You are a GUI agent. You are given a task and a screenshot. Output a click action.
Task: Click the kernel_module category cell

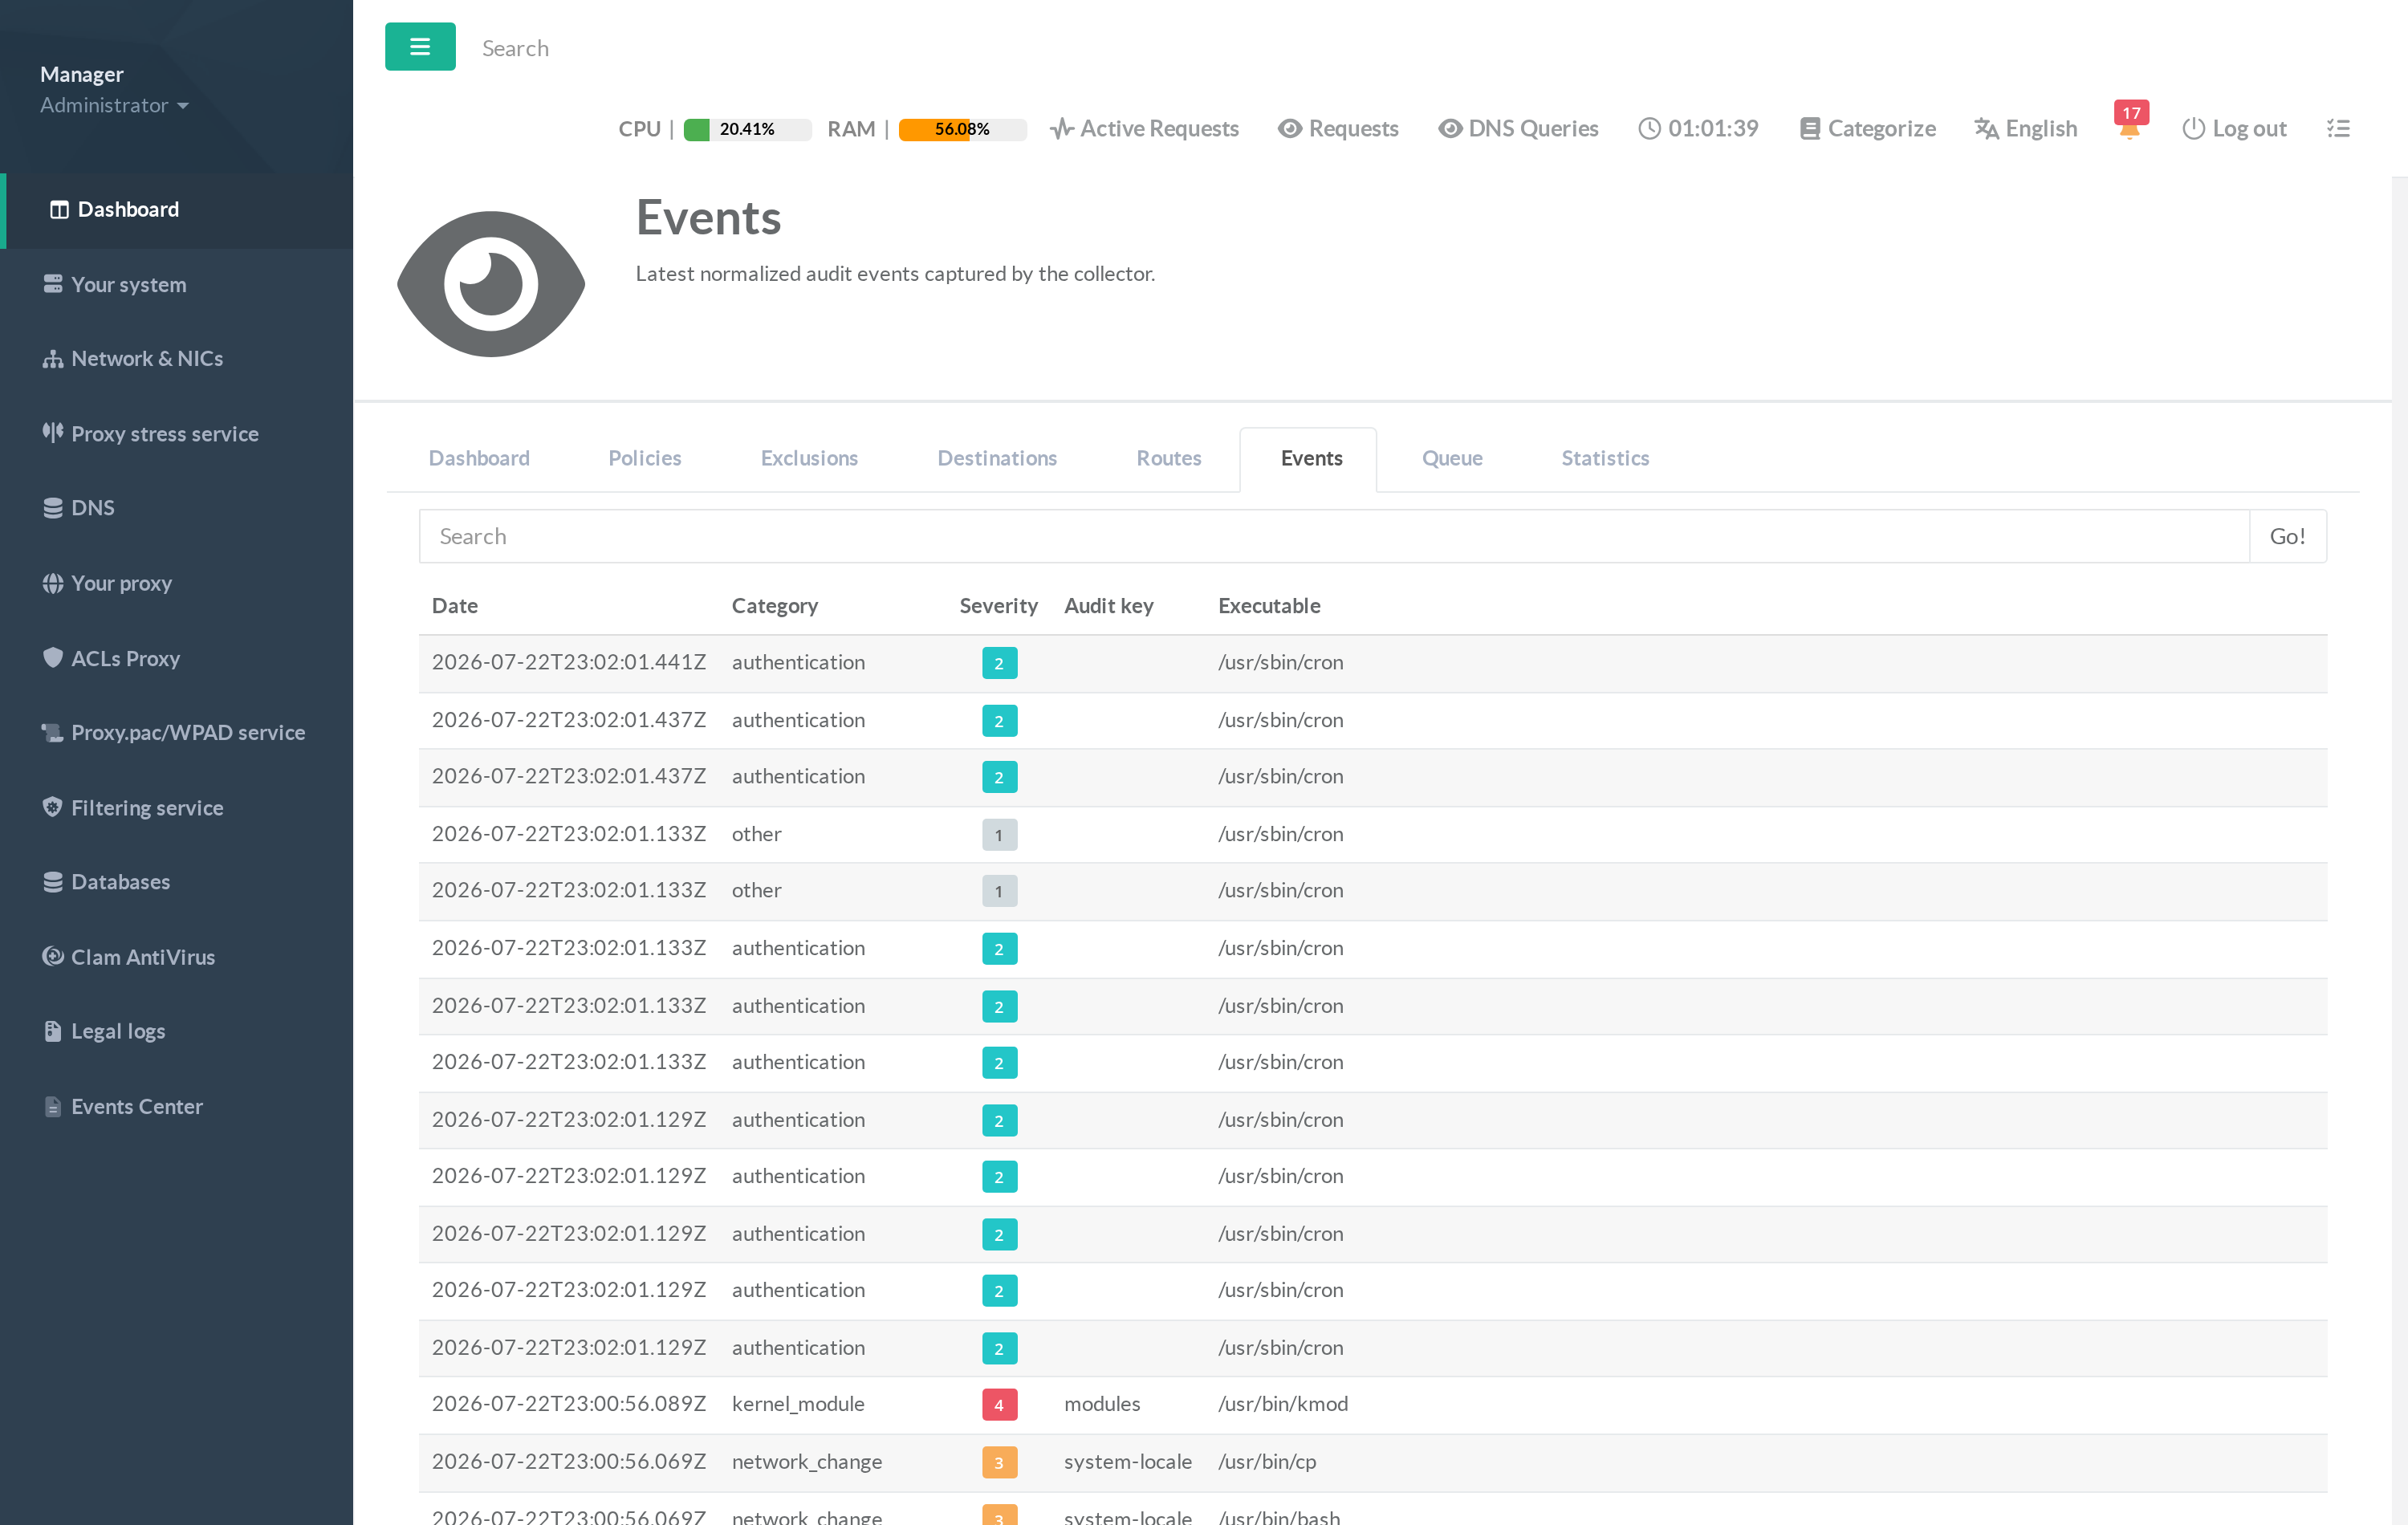pyautogui.click(x=798, y=1405)
